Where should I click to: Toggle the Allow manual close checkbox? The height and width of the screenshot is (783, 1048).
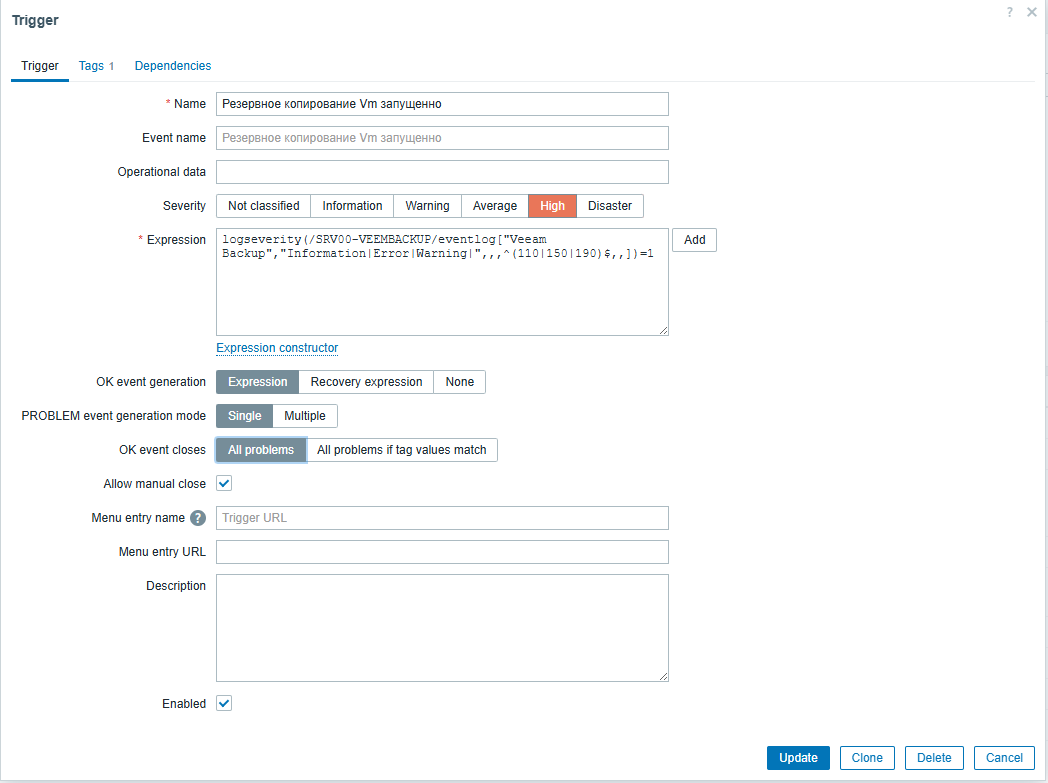click(x=224, y=484)
